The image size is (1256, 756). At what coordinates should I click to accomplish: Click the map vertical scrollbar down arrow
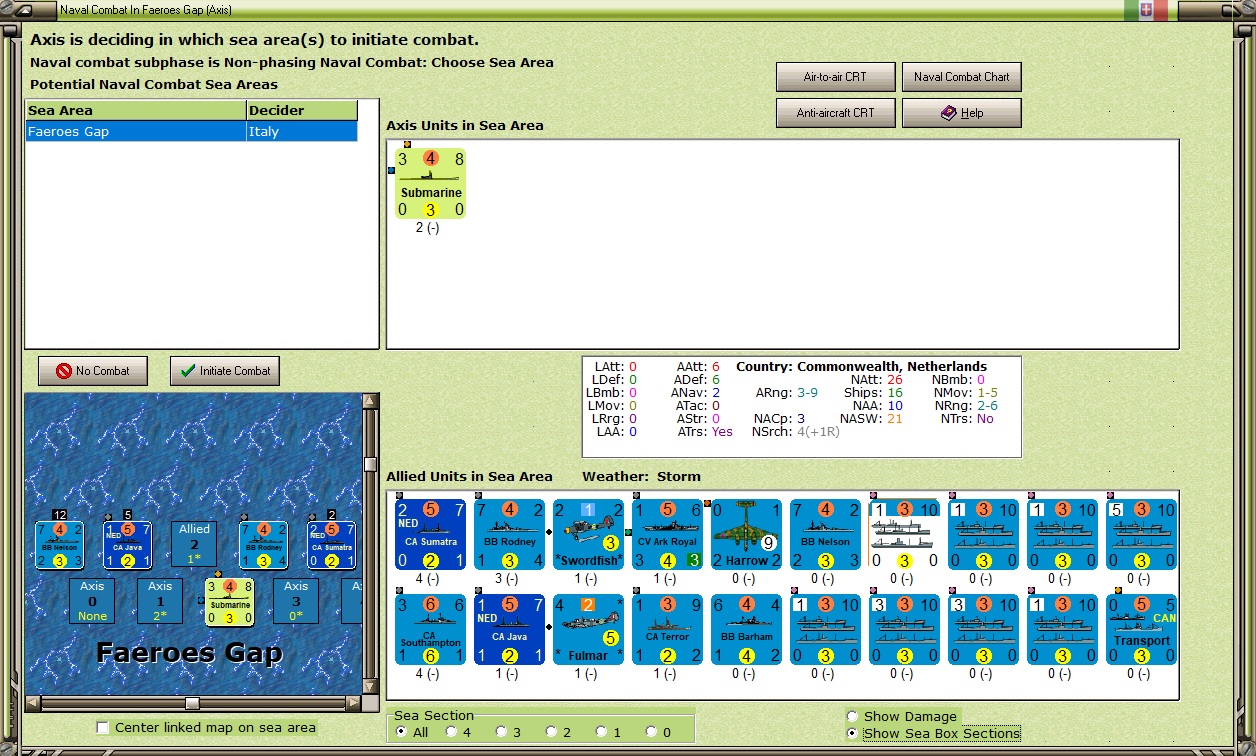[x=370, y=687]
